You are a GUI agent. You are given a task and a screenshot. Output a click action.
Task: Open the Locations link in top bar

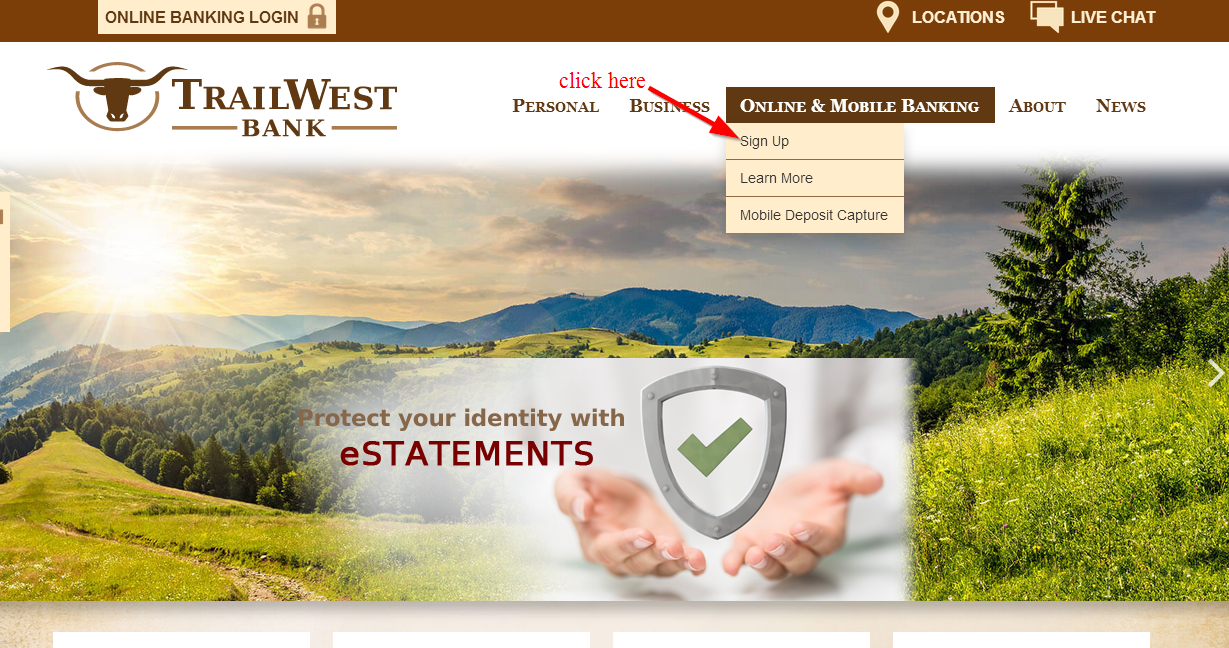(957, 17)
